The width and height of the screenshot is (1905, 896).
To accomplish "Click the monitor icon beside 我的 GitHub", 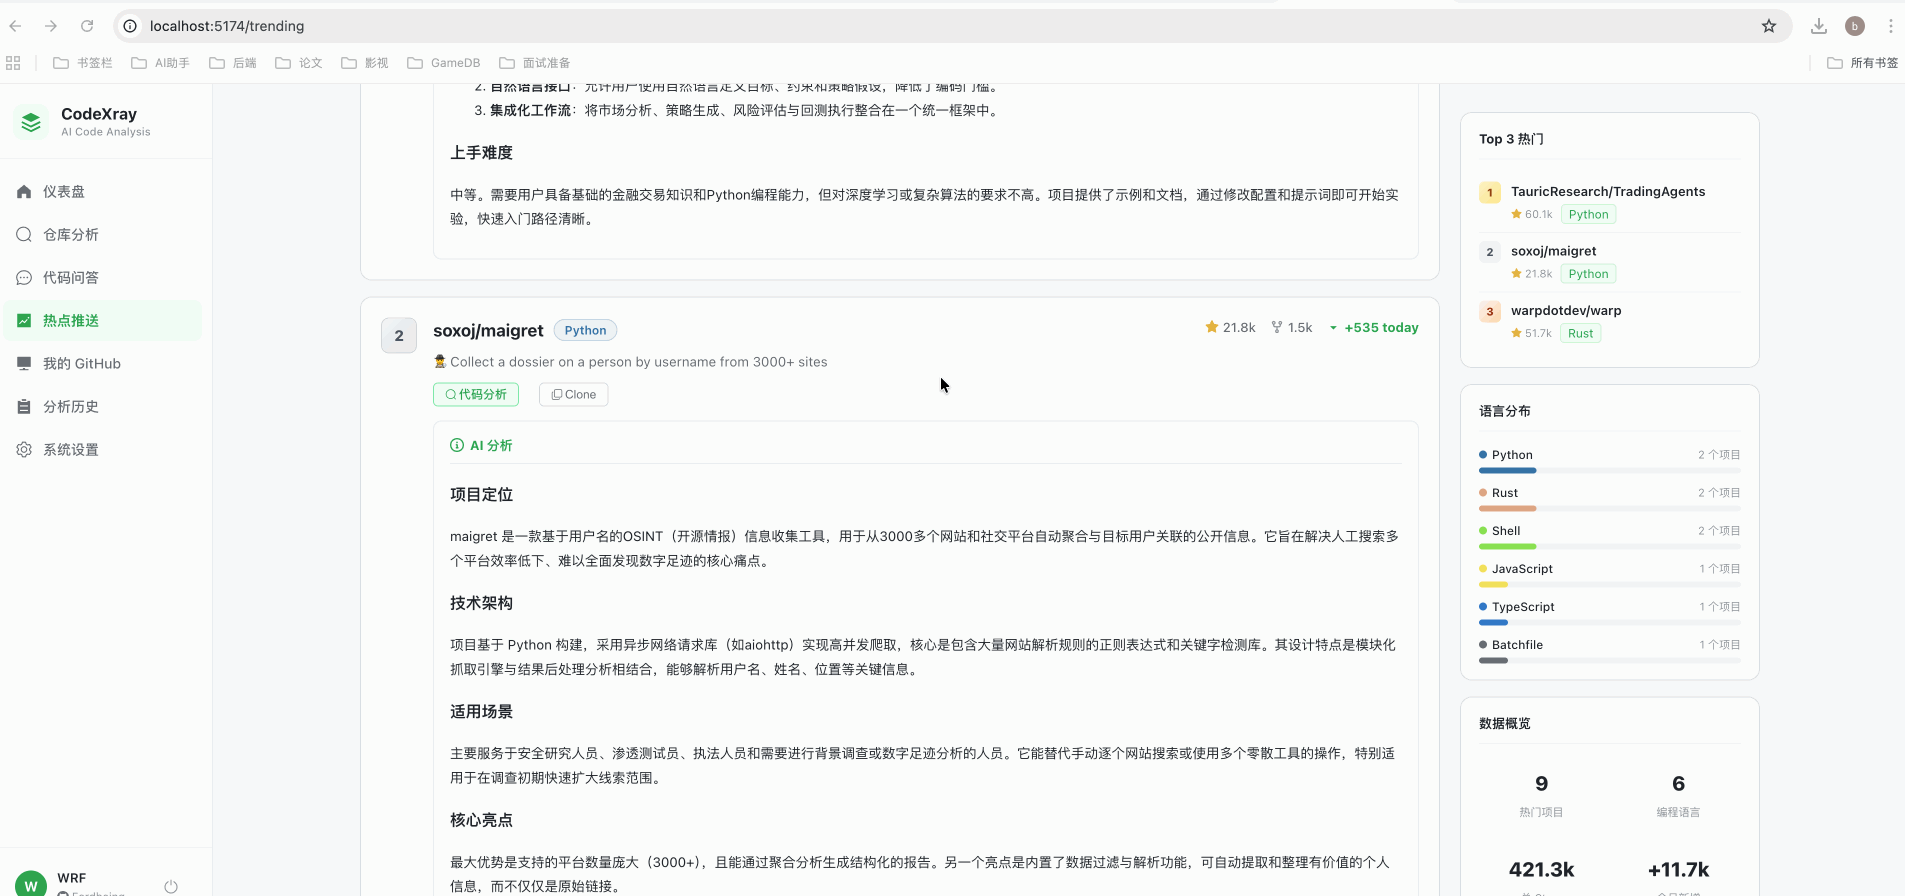I will pyautogui.click(x=24, y=363).
